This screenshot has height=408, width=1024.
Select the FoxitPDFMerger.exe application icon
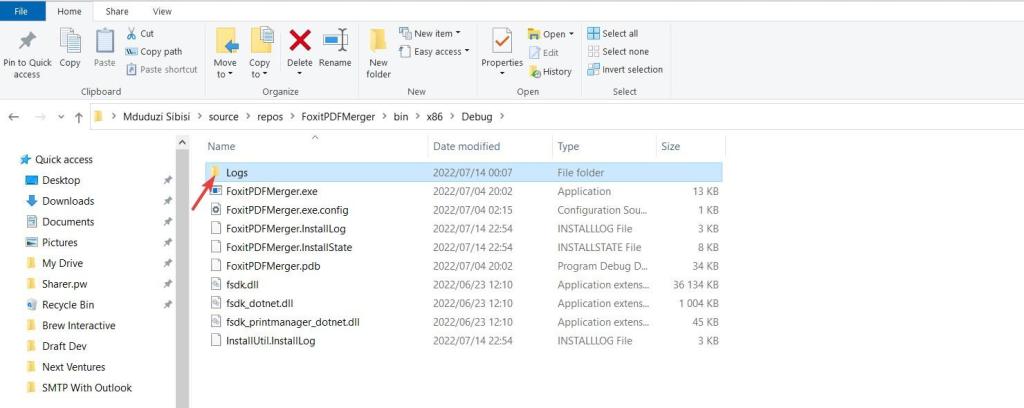[x=216, y=191]
